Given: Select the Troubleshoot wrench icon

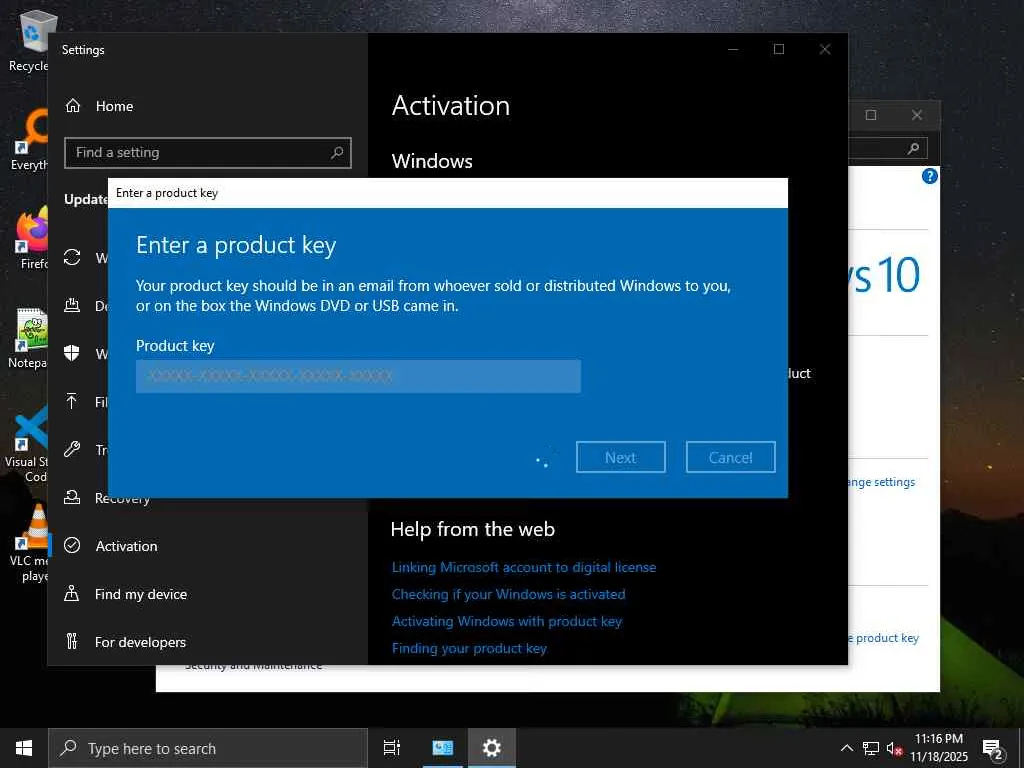Looking at the screenshot, I should click(72, 449).
